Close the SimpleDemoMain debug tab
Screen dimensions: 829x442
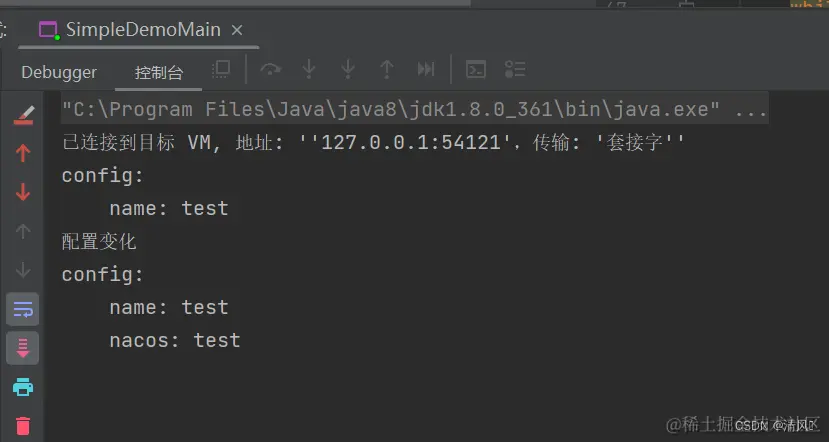pyautogui.click(x=237, y=30)
